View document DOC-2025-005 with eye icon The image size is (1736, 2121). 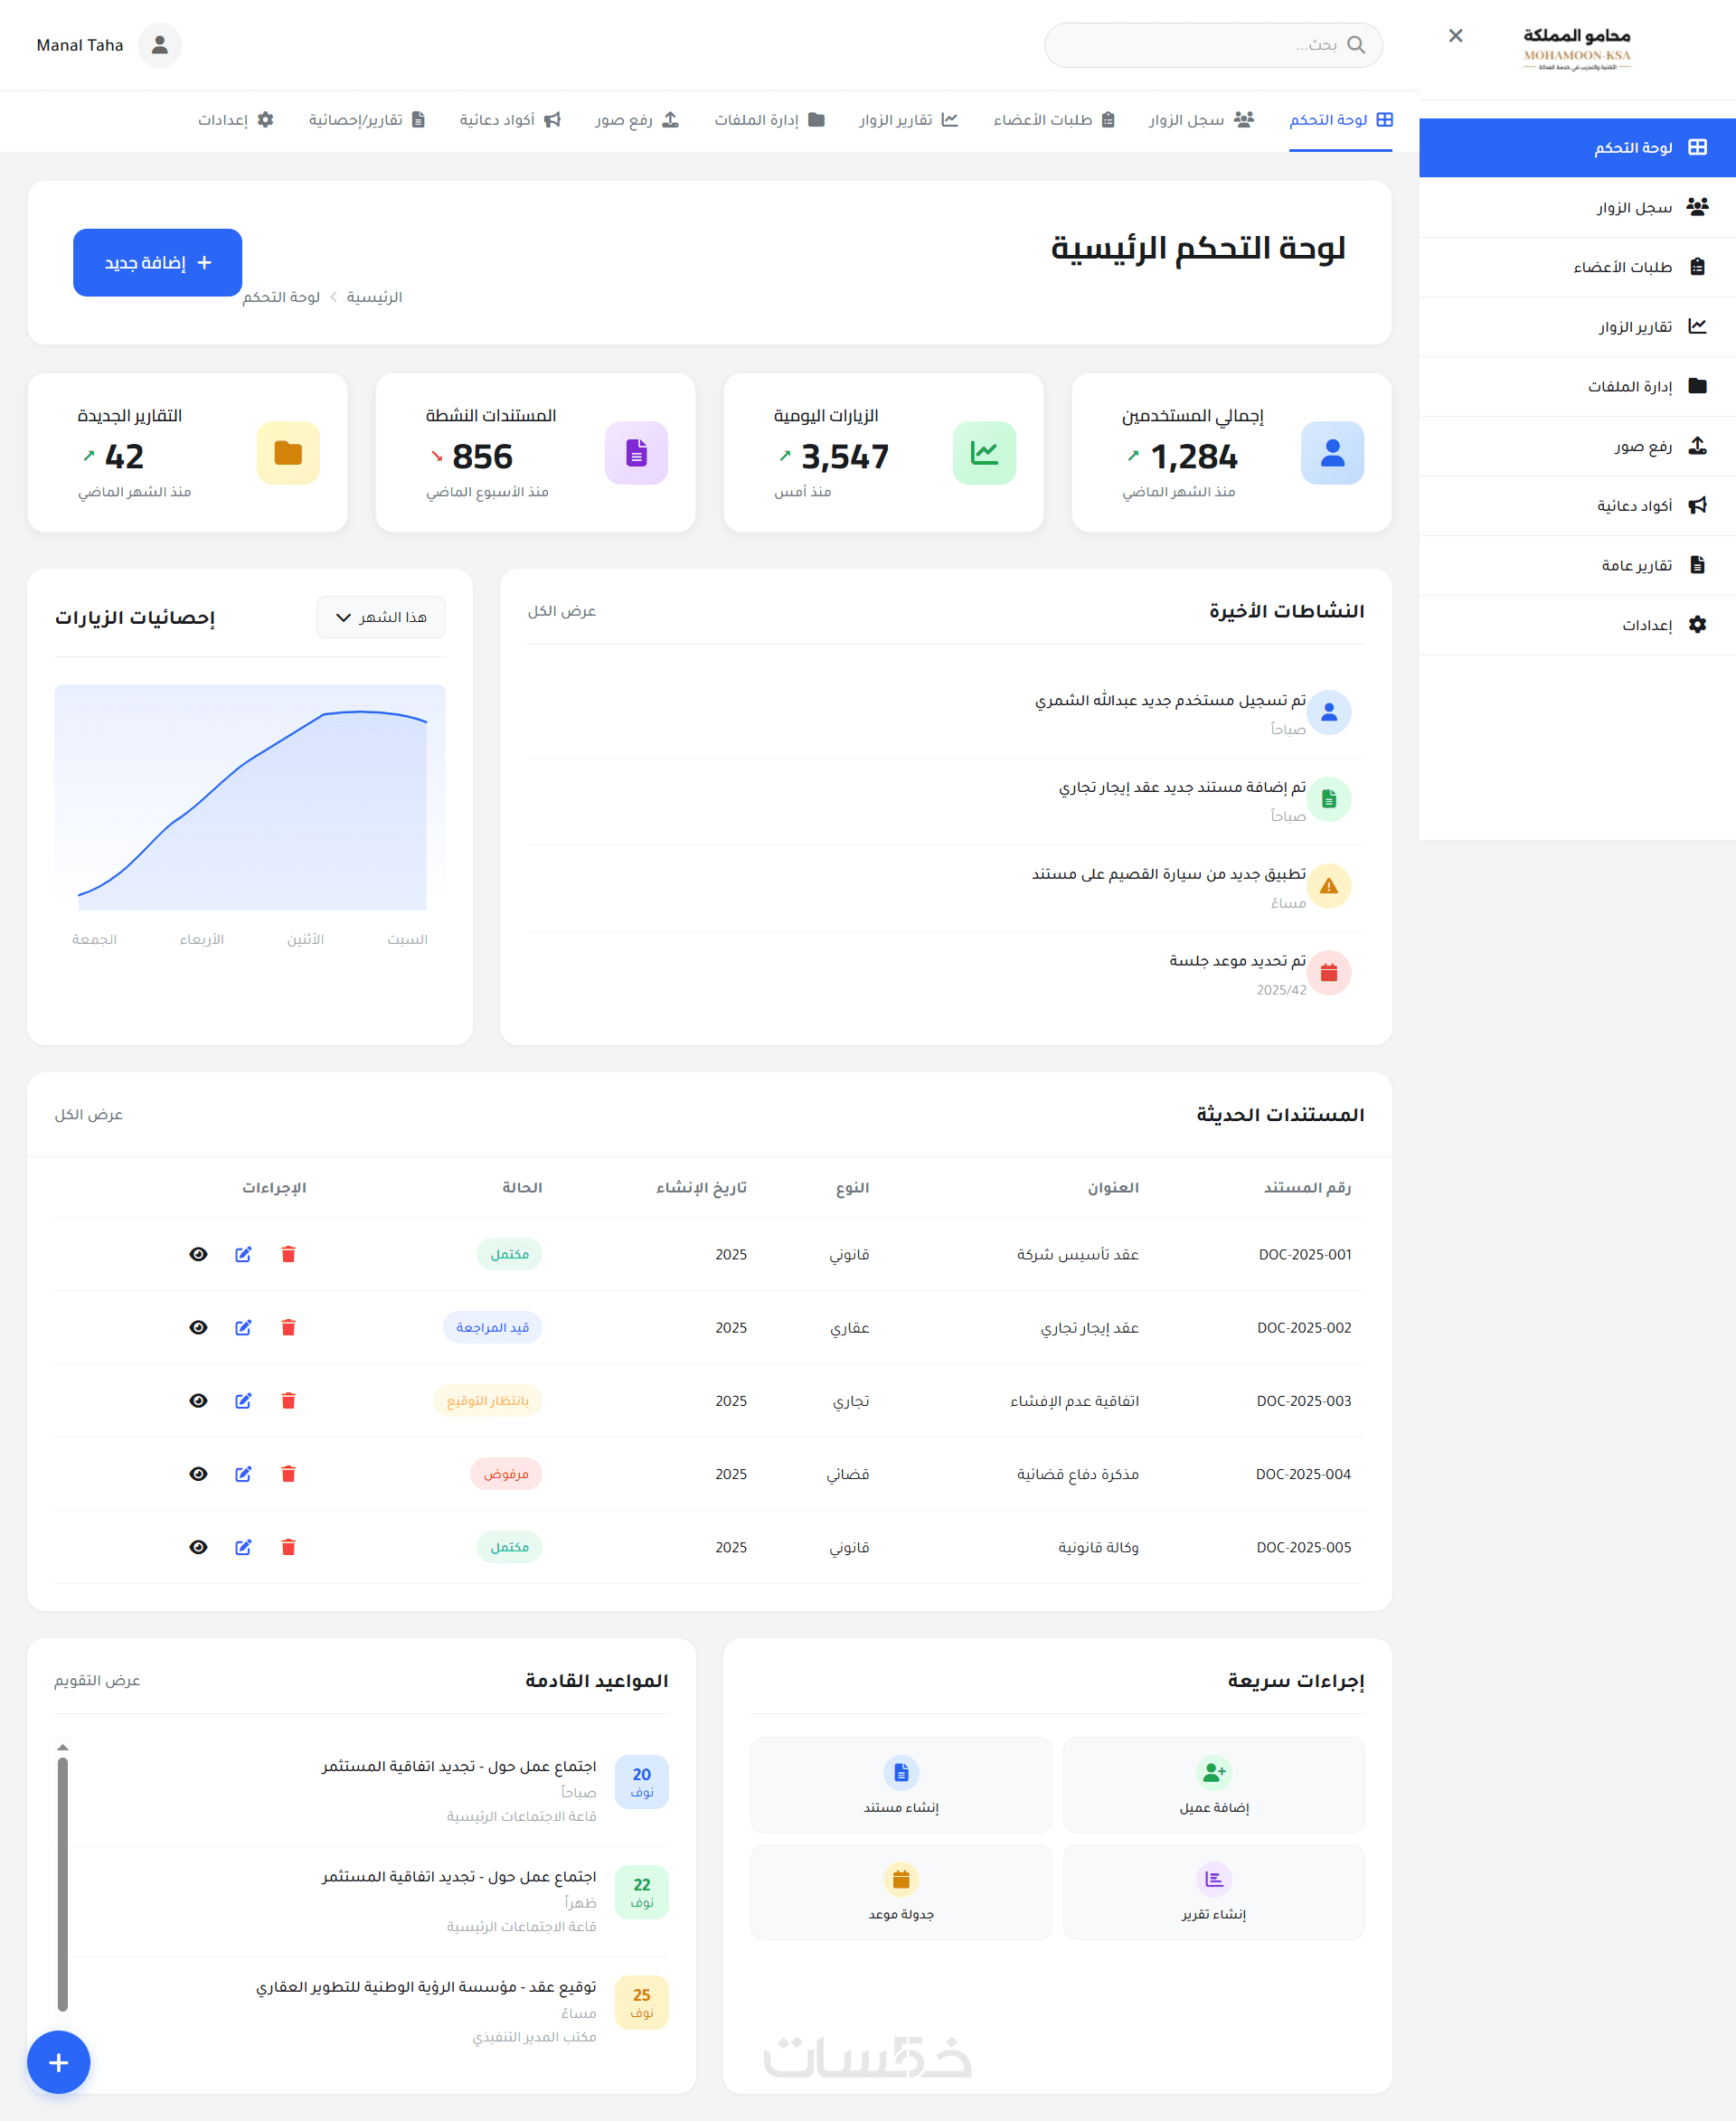(x=198, y=1547)
